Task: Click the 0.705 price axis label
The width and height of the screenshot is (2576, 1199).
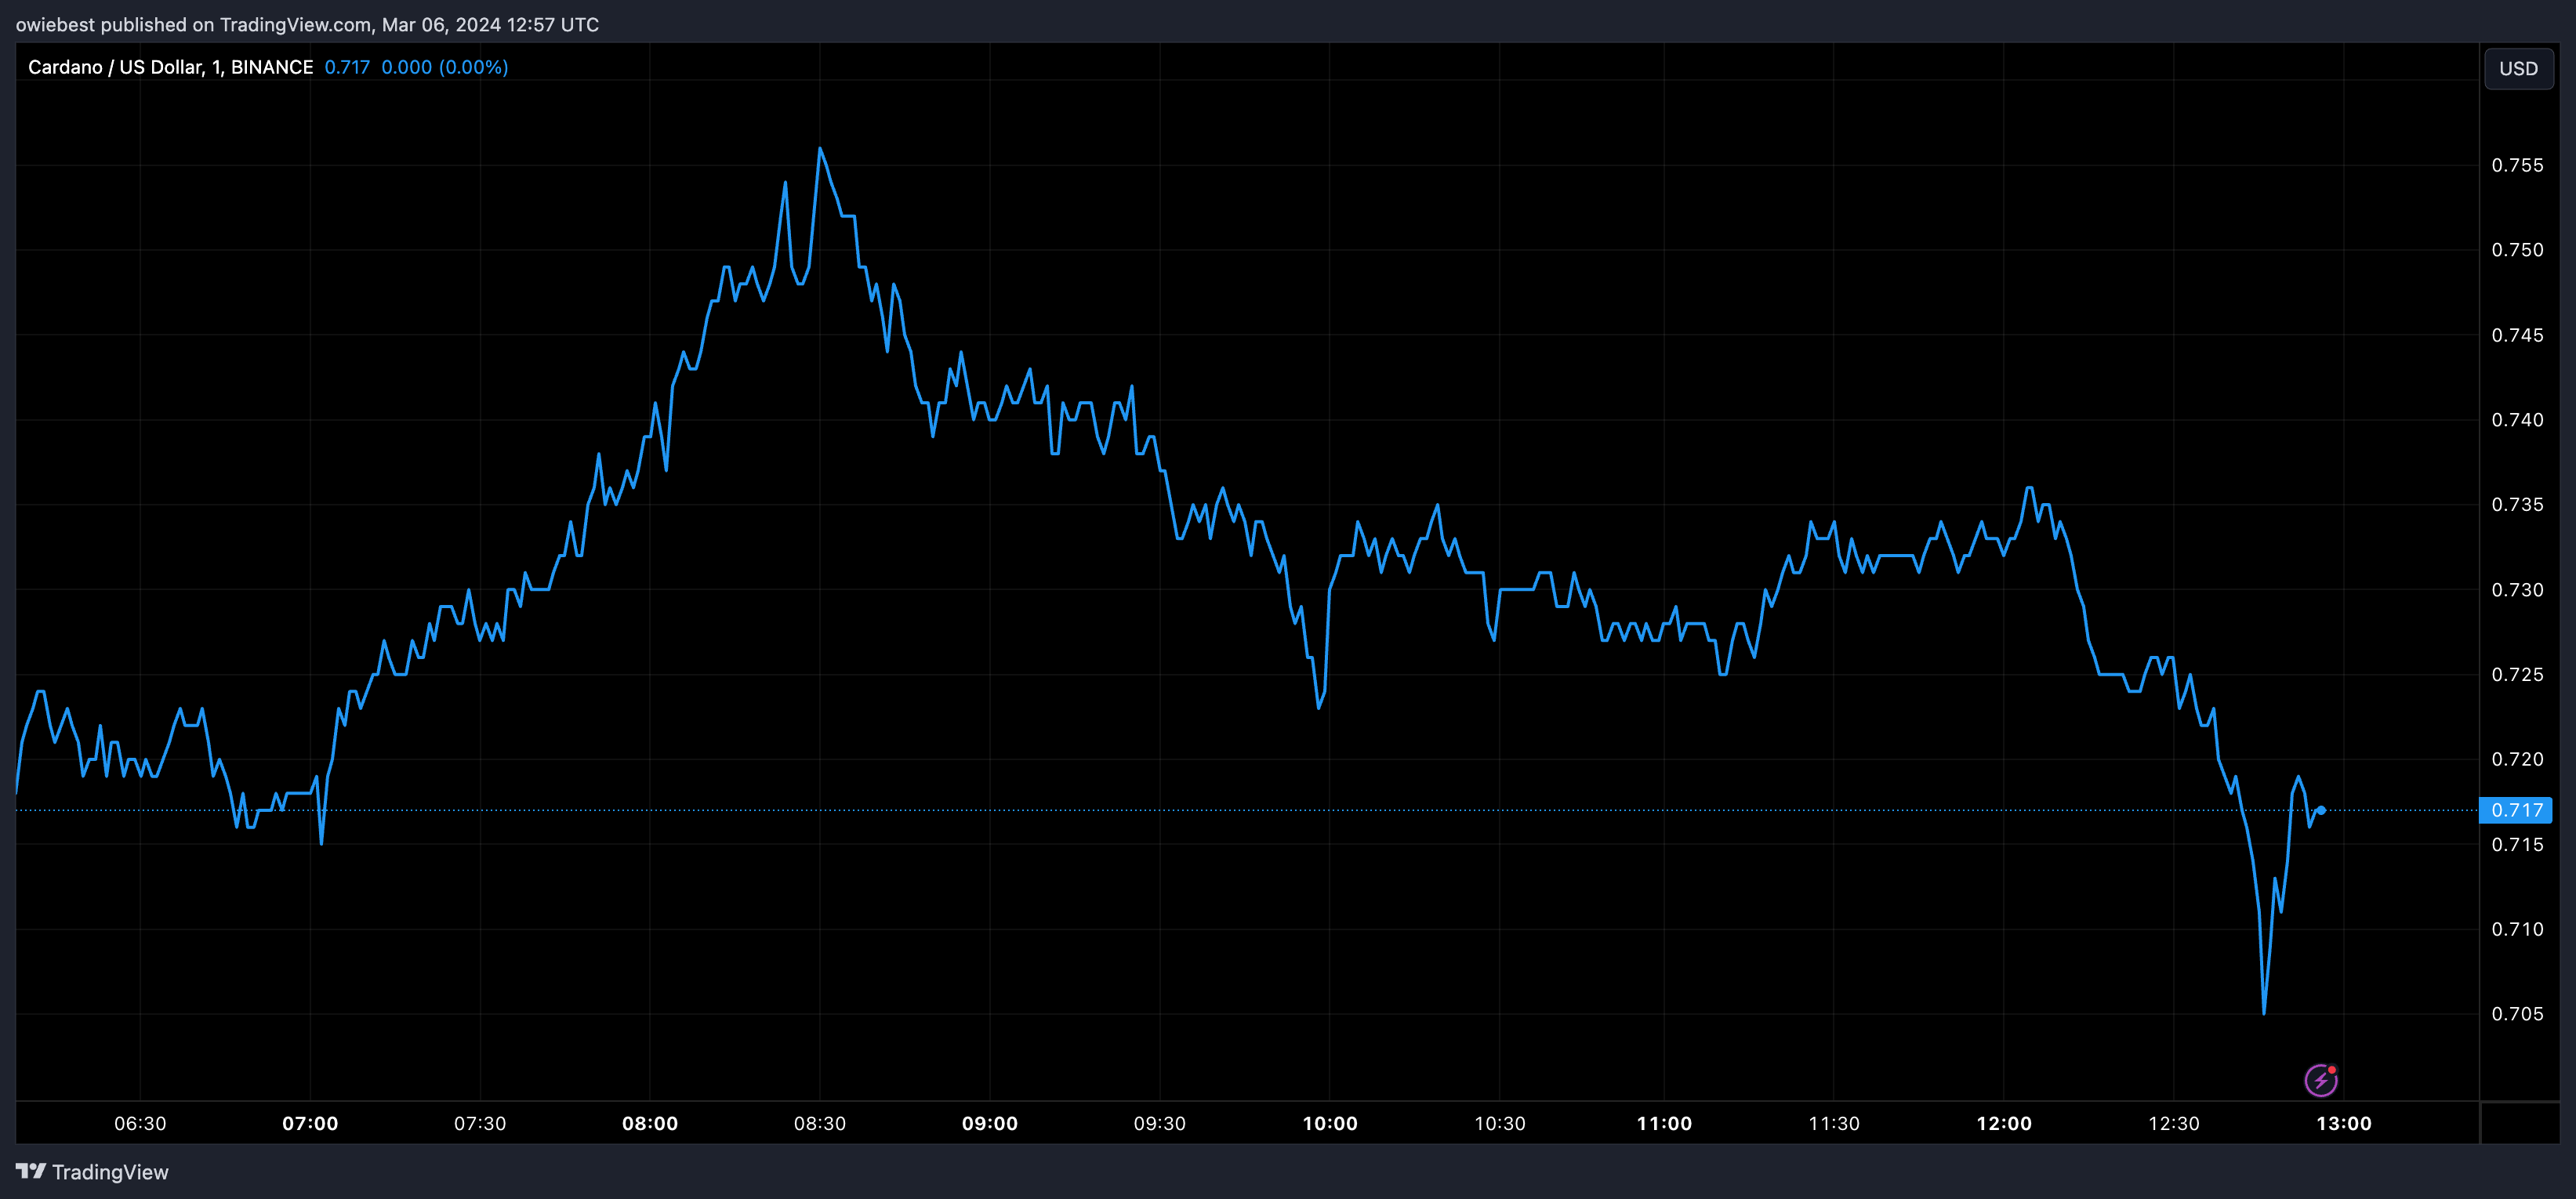Action: tap(2517, 1014)
